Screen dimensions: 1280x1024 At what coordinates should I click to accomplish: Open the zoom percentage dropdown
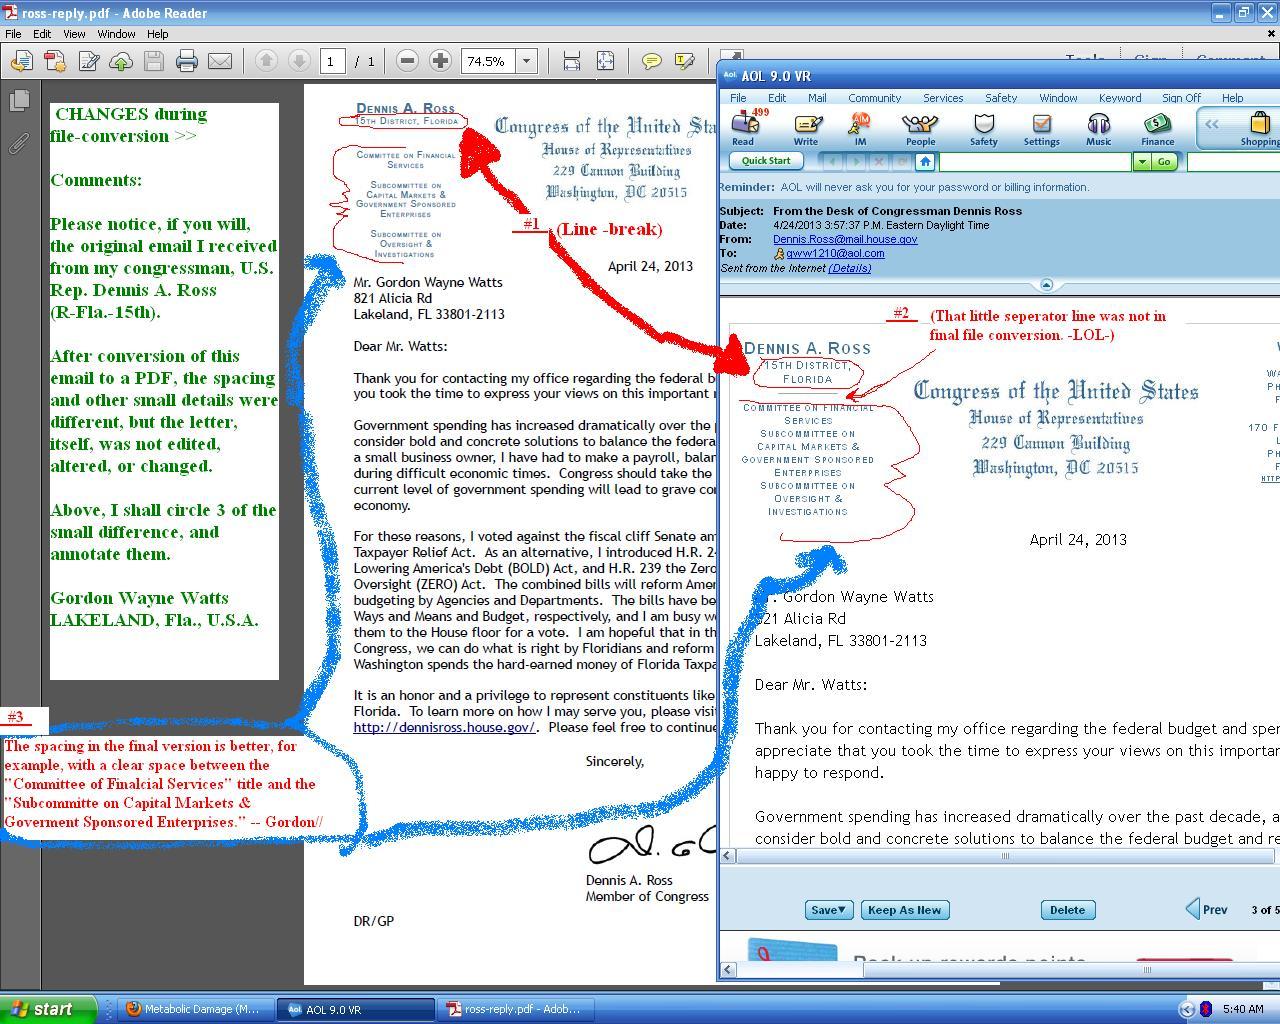526,61
